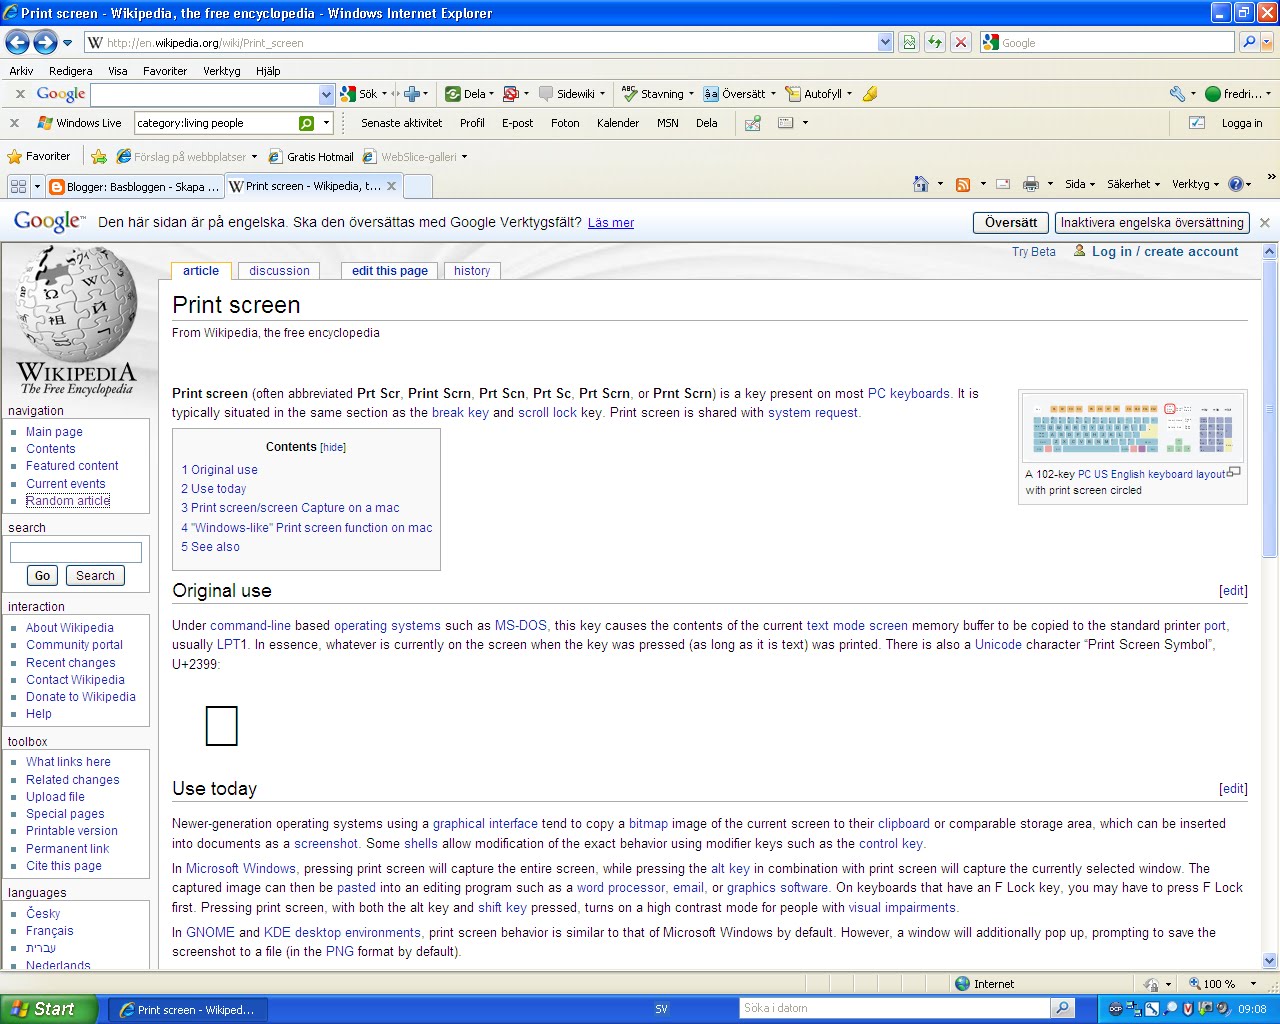The image size is (1280, 1024).
Task: Click the Windows Live search go button
Action: (x=307, y=123)
